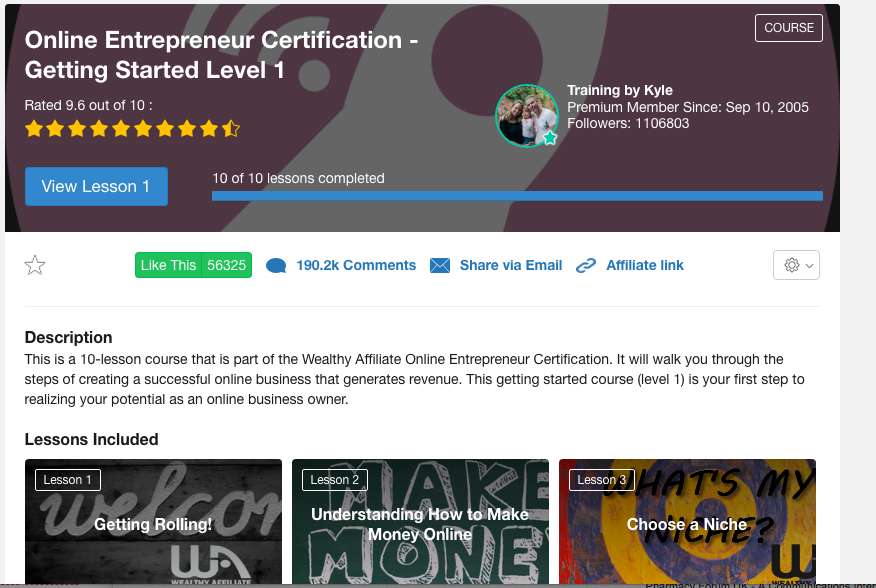Click the View Lesson 1 button
The height and width of the screenshot is (588, 876).
click(x=96, y=186)
